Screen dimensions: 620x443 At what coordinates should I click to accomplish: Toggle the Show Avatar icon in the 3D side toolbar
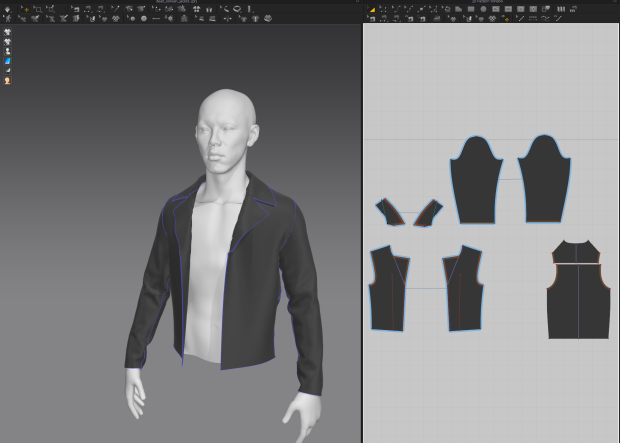[x=8, y=51]
